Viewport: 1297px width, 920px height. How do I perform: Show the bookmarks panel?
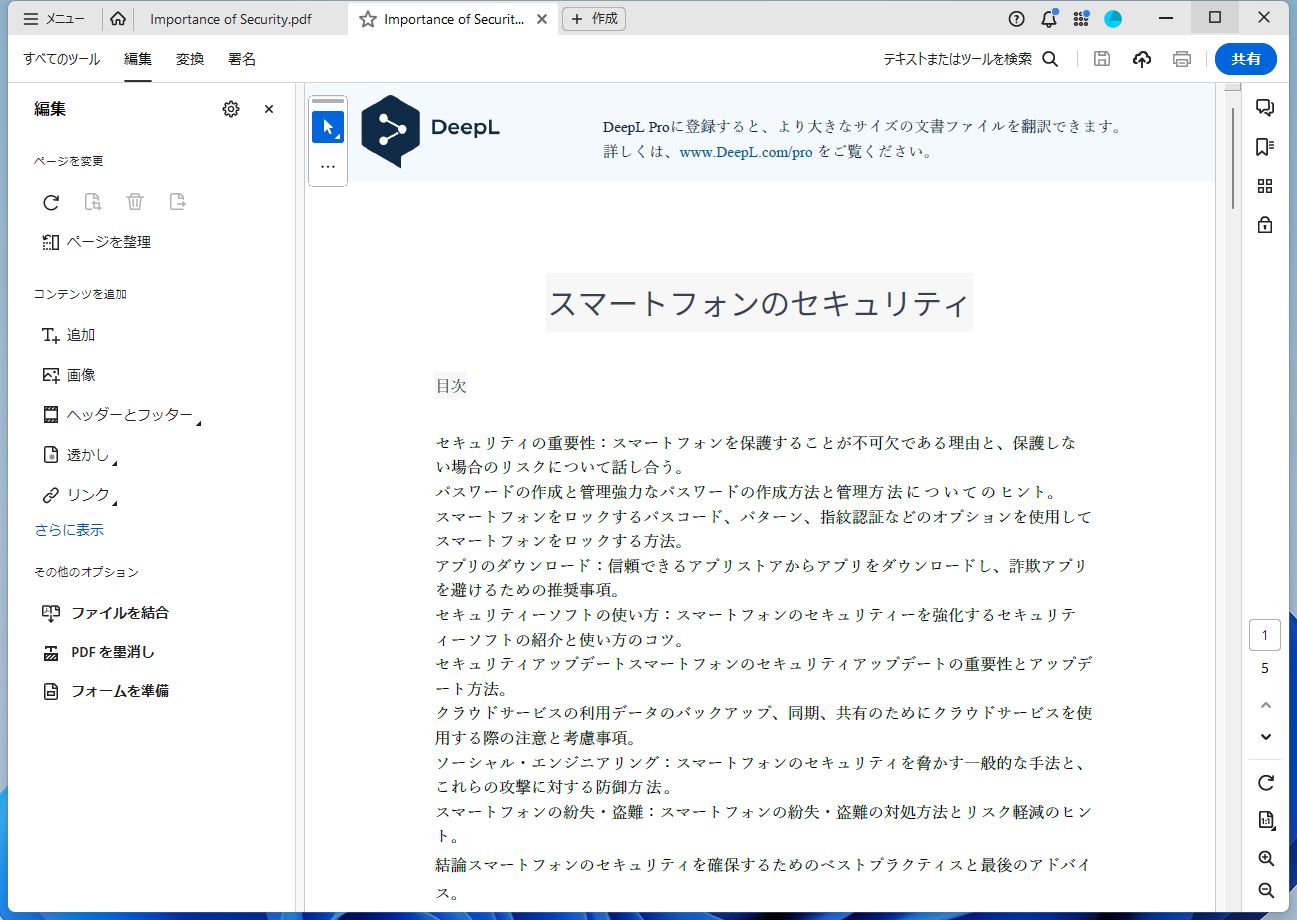click(x=1264, y=146)
